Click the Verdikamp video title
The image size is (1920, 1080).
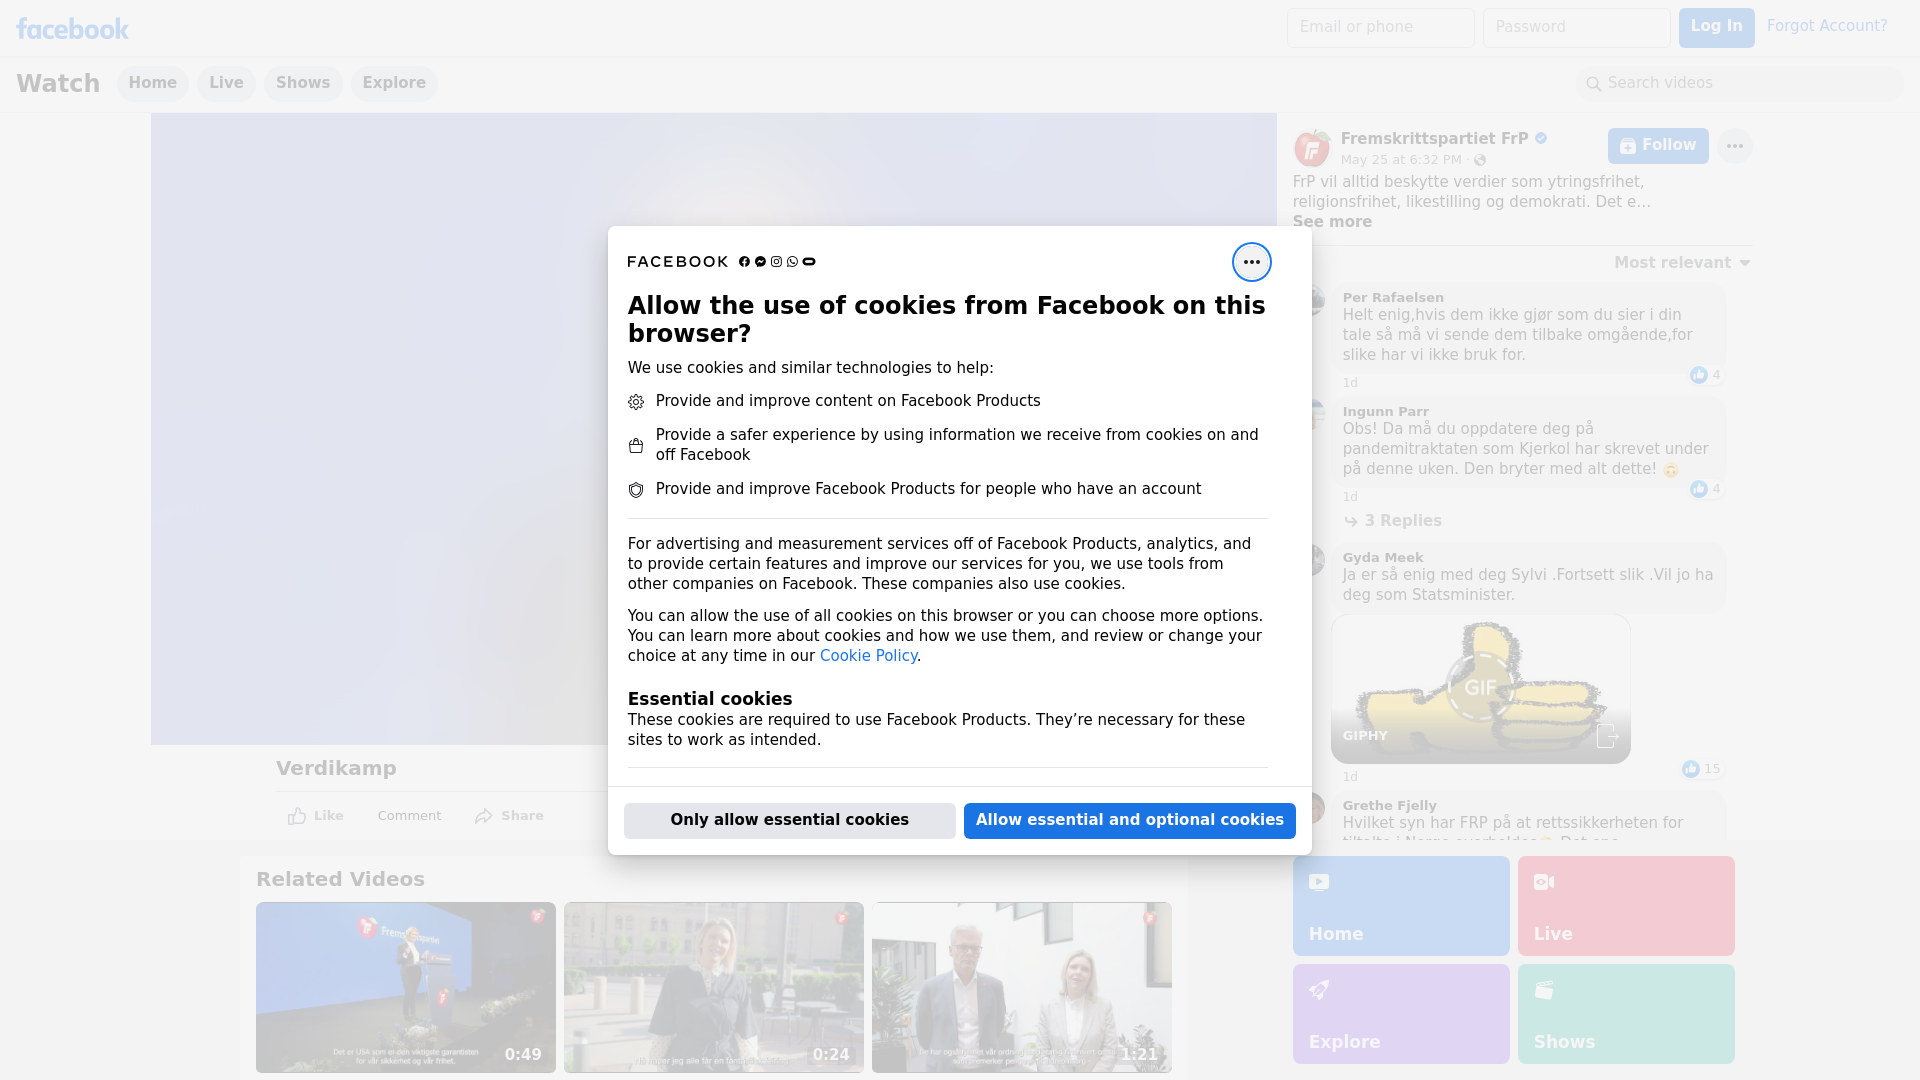pos(336,769)
